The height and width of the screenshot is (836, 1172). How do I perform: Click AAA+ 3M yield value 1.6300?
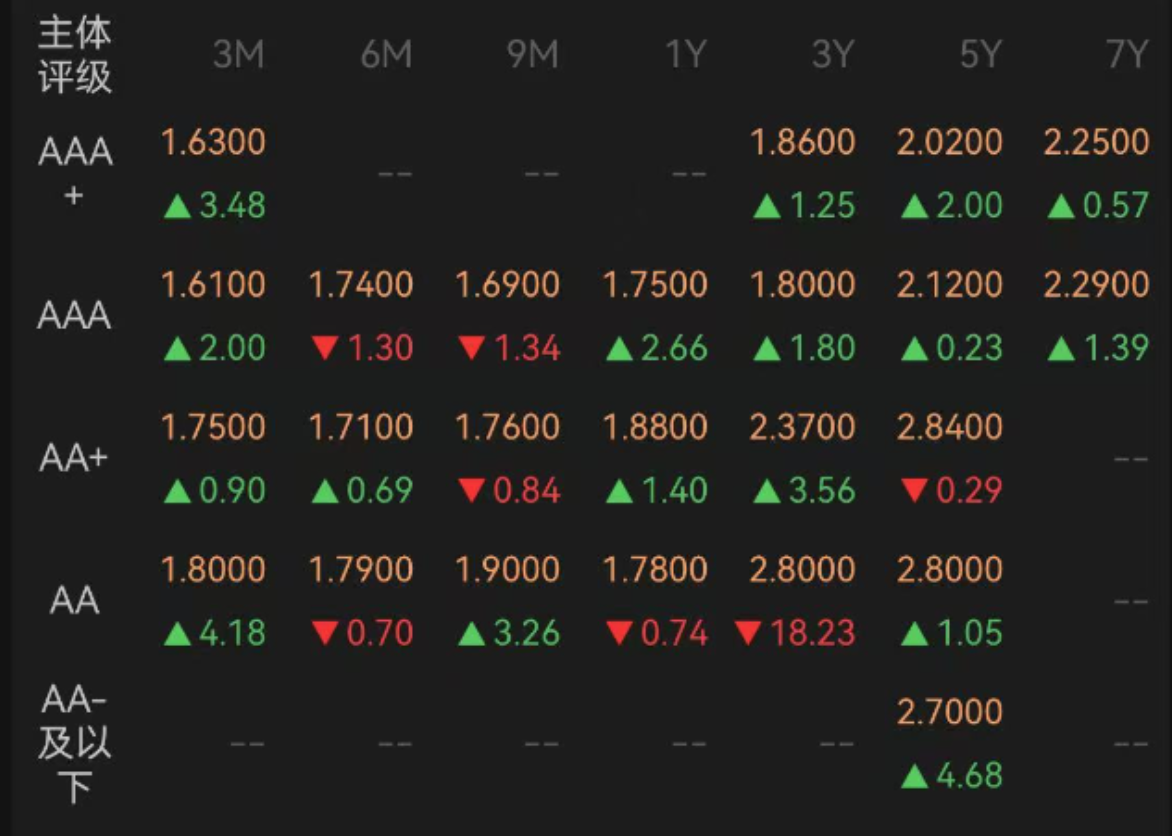pyautogui.click(x=213, y=142)
